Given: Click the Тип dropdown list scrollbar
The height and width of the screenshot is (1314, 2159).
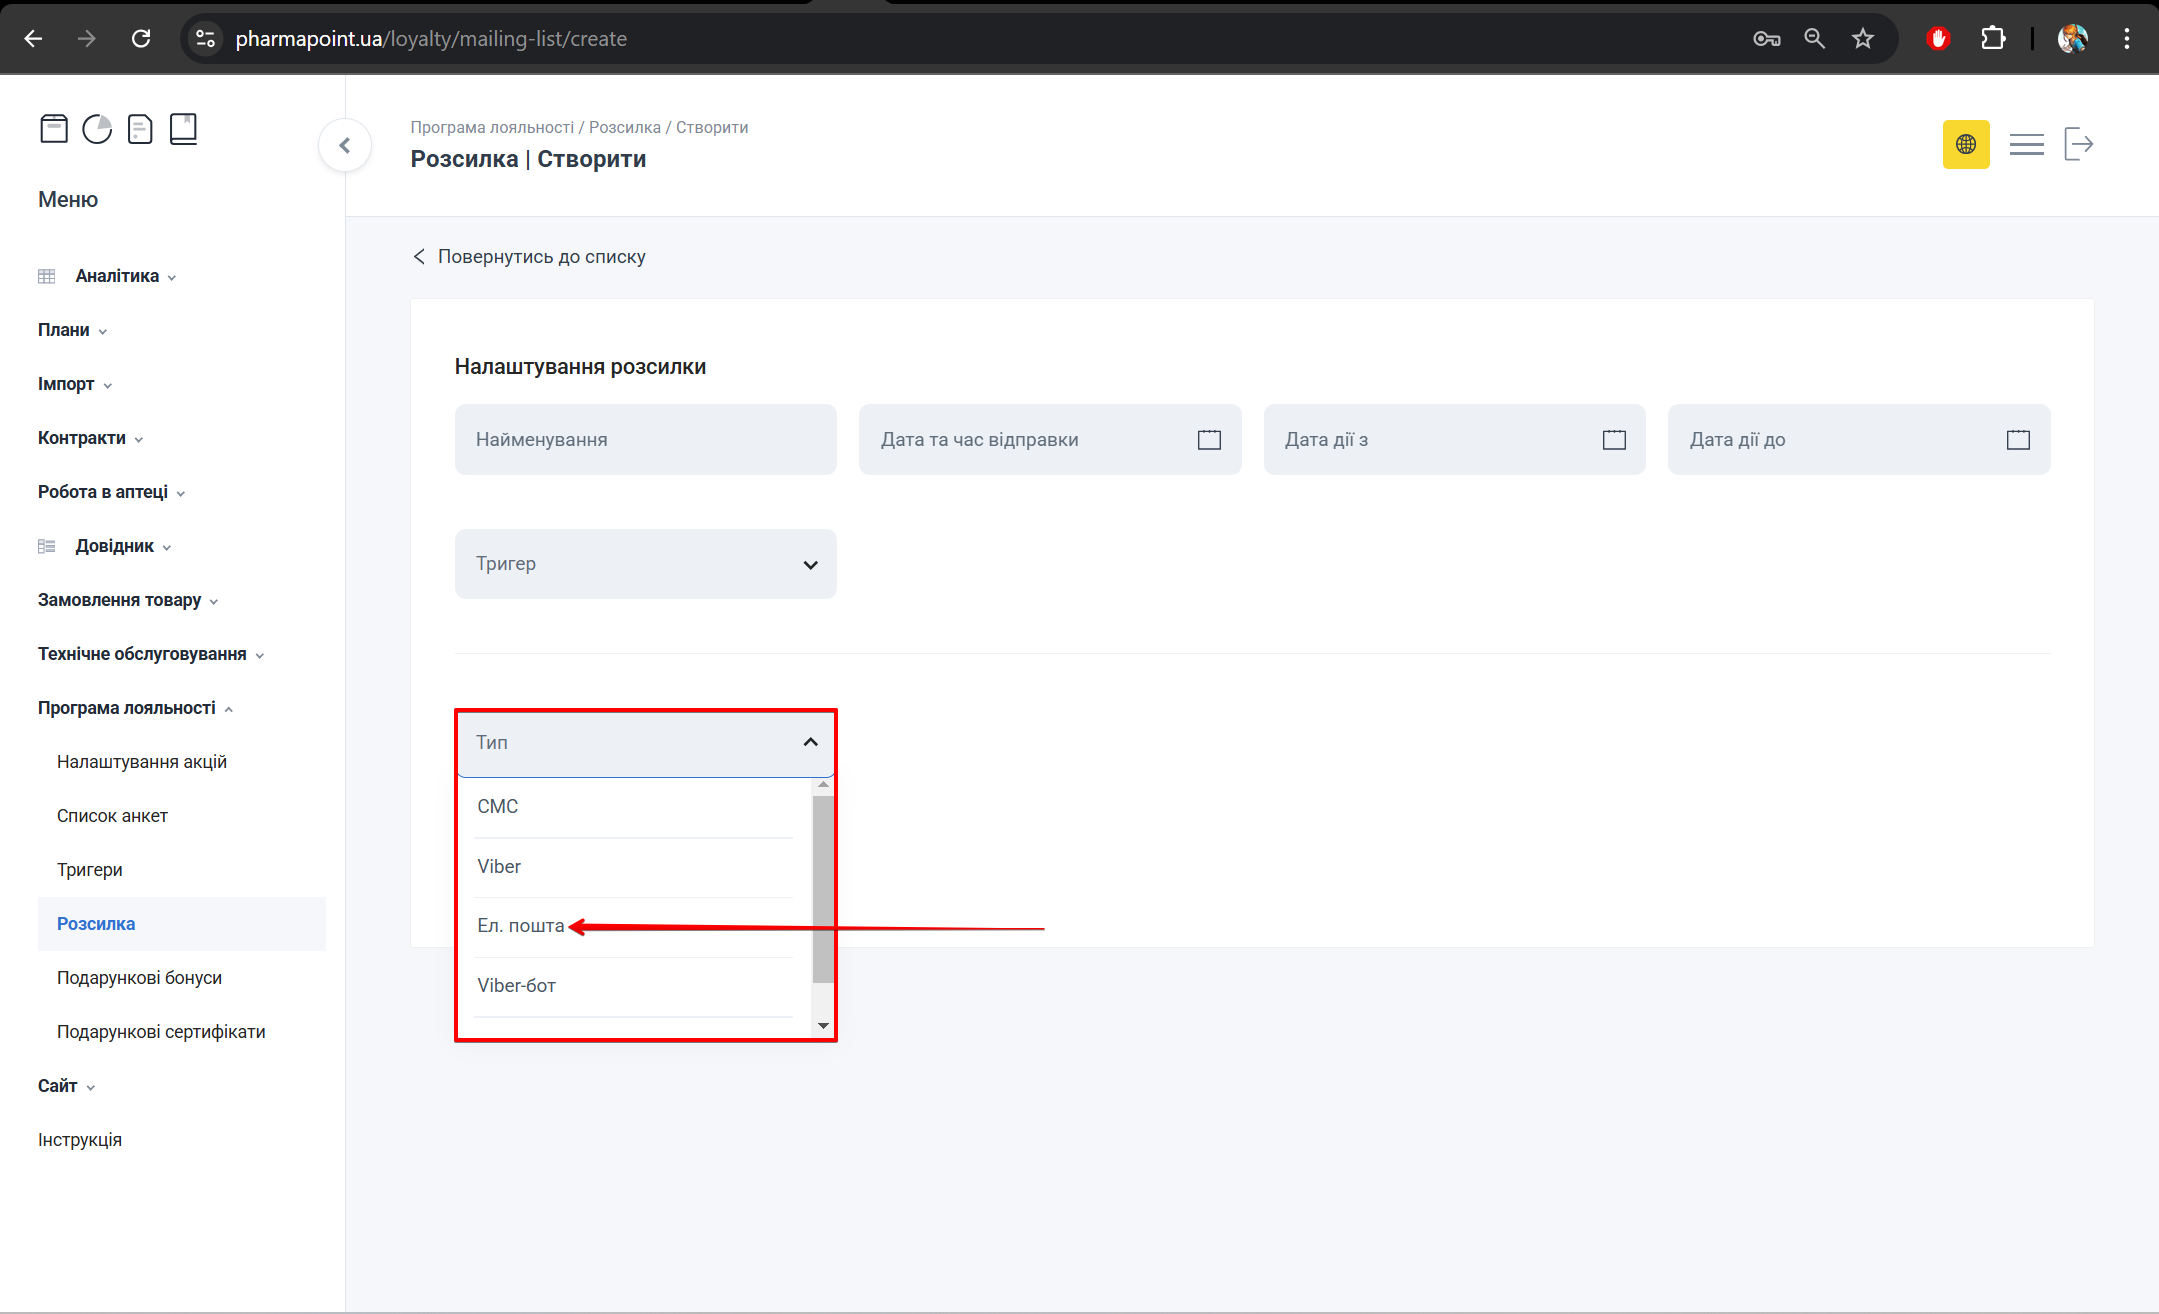Looking at the screenshot, I should click(x=822, y=890).
